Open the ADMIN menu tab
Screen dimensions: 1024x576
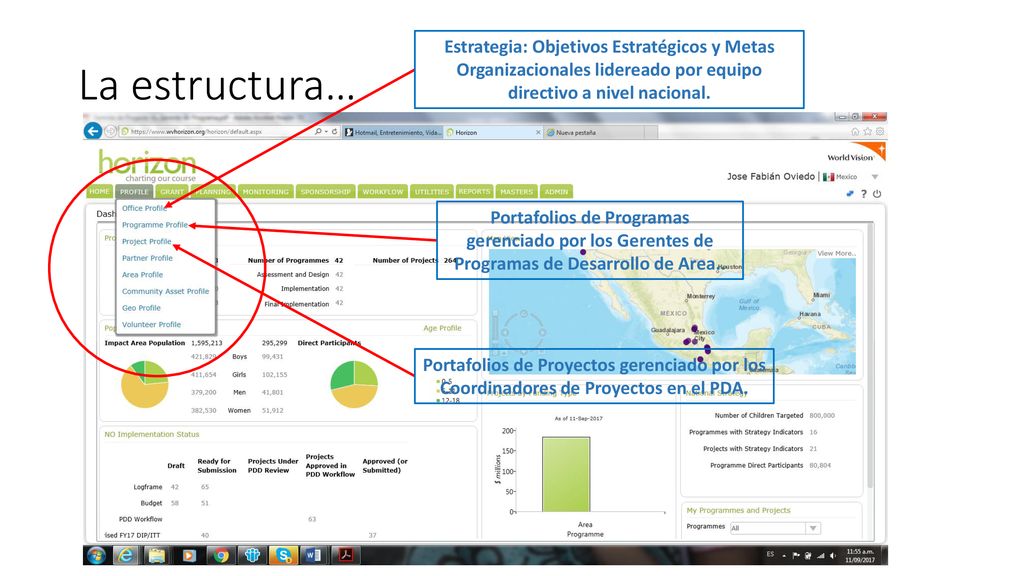tap(556, 192)
